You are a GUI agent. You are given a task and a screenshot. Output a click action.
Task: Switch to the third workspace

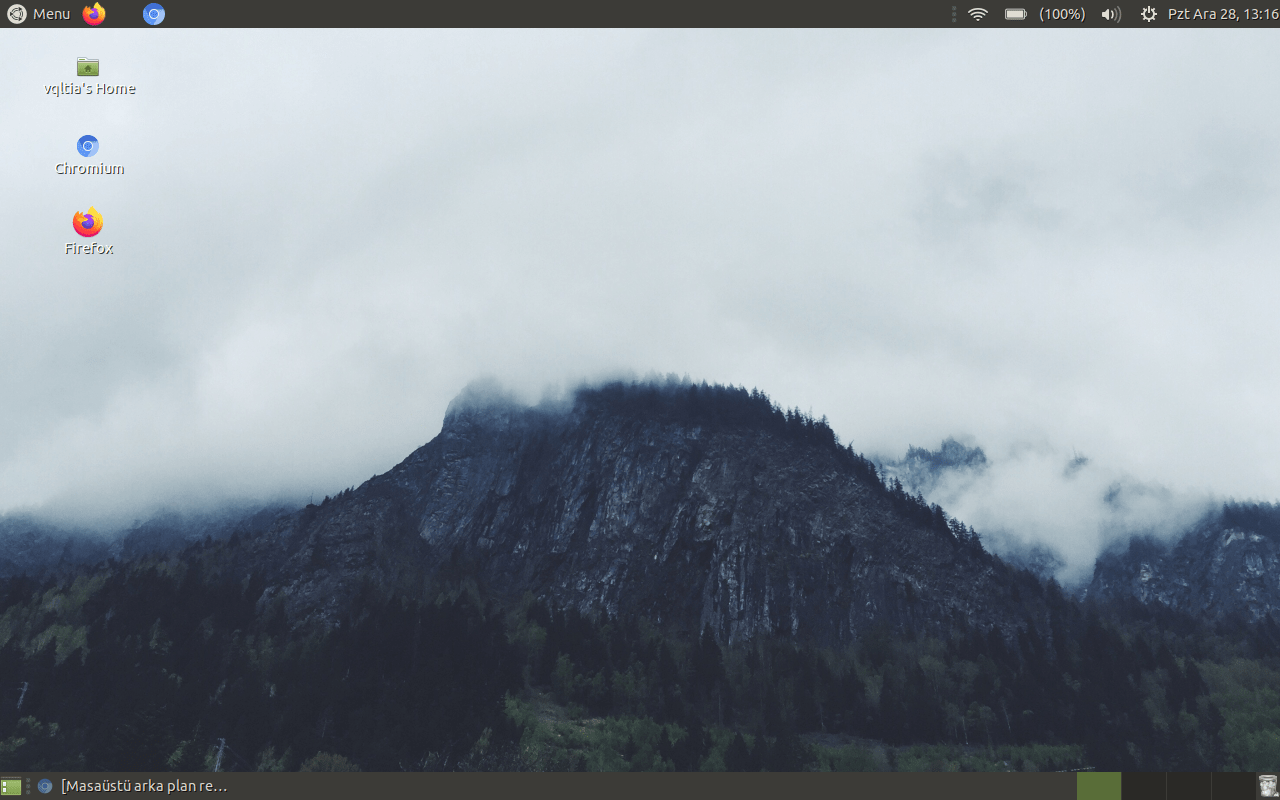1188,786
